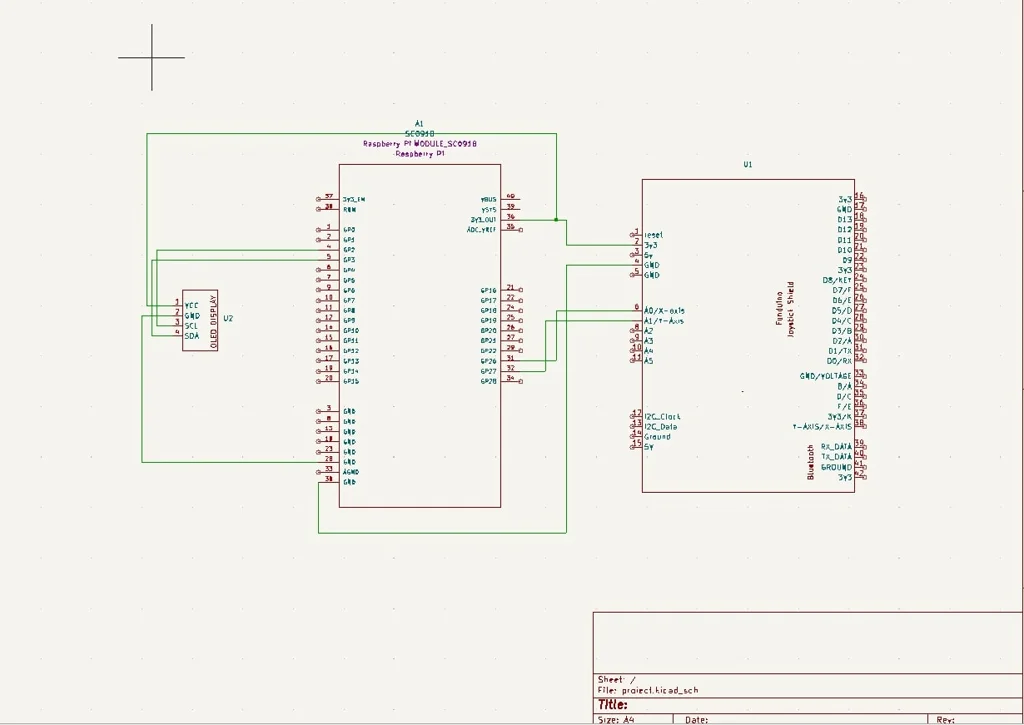
Task: Click pin number 37 beside 3V3_EN
Action: [x=329, y=196]
